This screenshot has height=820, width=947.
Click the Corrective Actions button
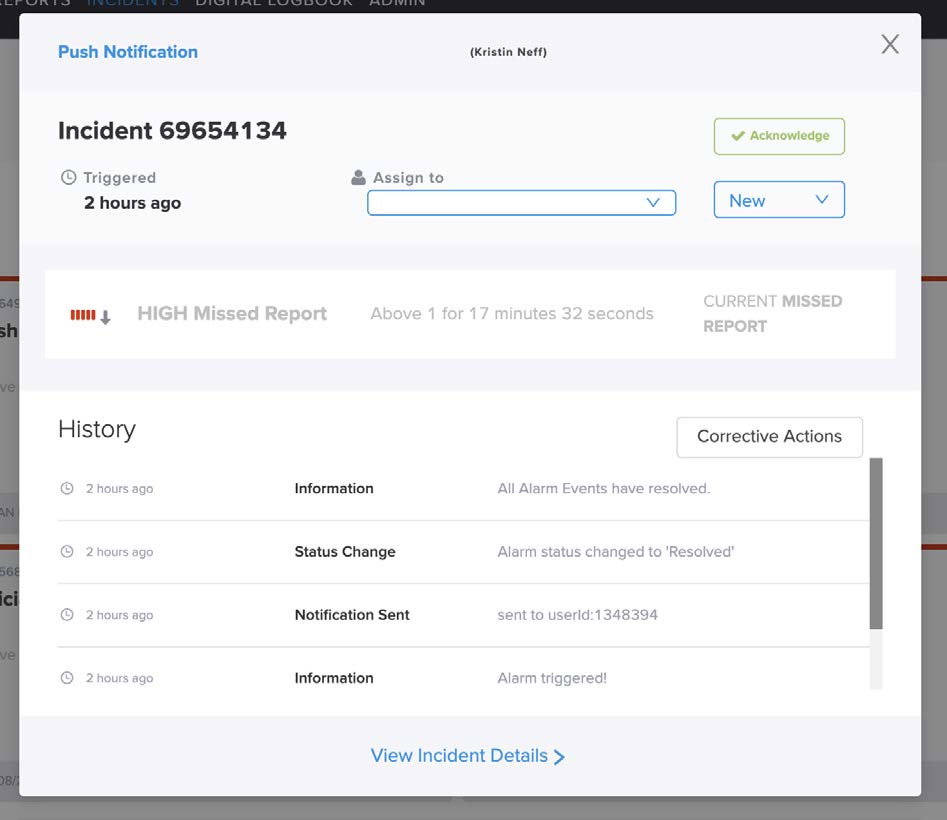[x=769, y=437]
